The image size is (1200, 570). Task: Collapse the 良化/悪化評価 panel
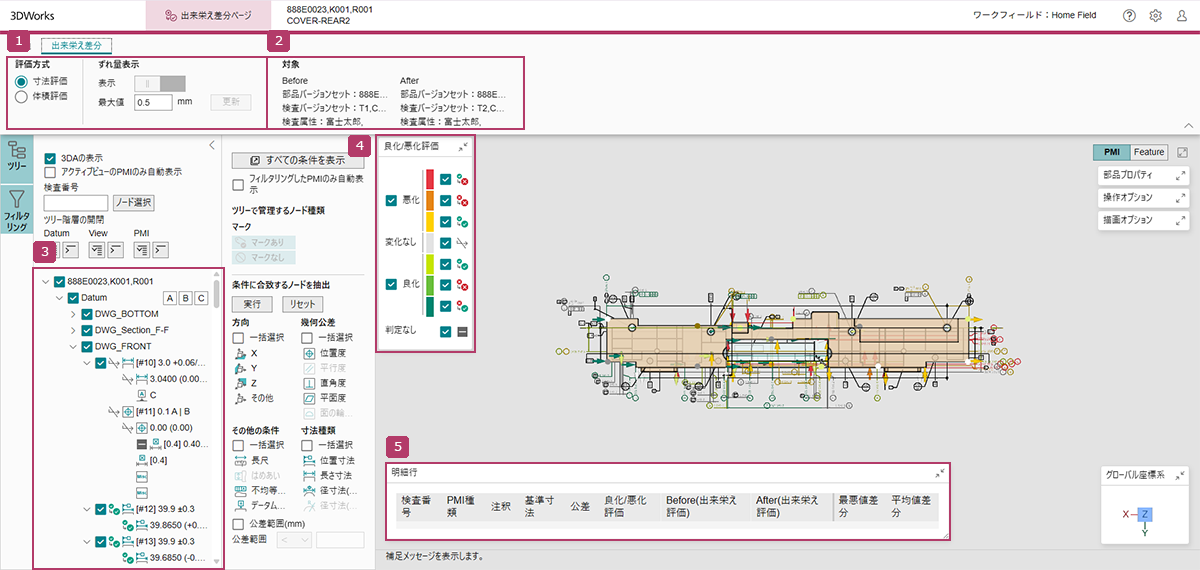[x=463, y=146]
